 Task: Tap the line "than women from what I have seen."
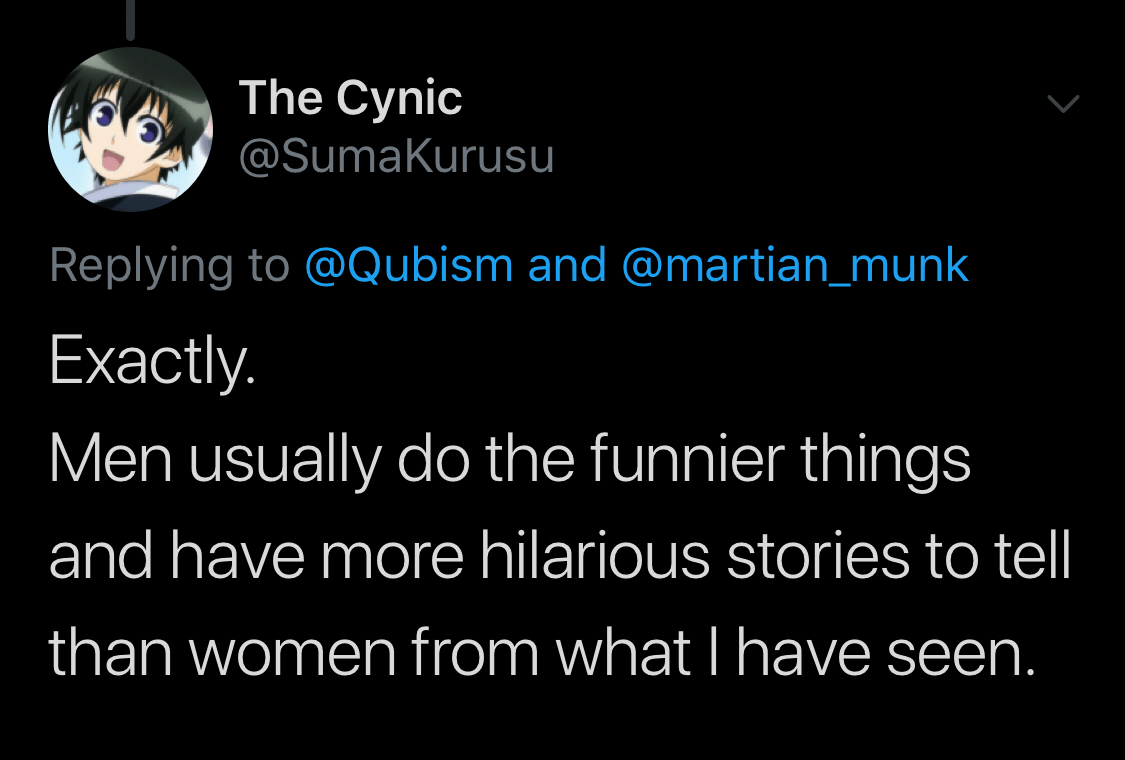coord(542,652)
